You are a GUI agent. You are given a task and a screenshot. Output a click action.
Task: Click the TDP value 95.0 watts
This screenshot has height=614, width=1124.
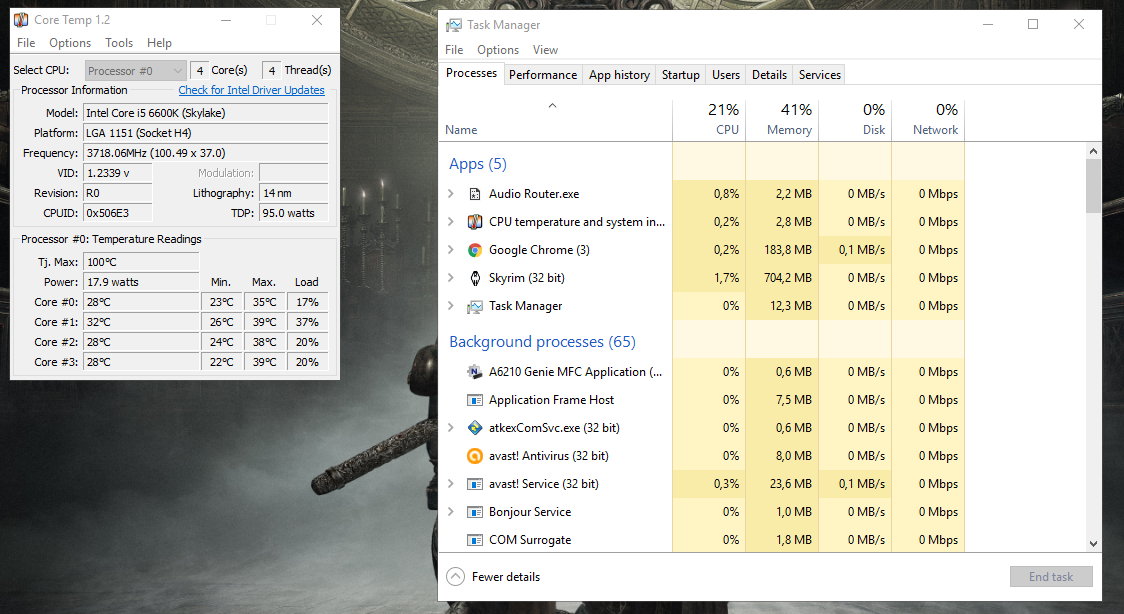tap(294, 214)
